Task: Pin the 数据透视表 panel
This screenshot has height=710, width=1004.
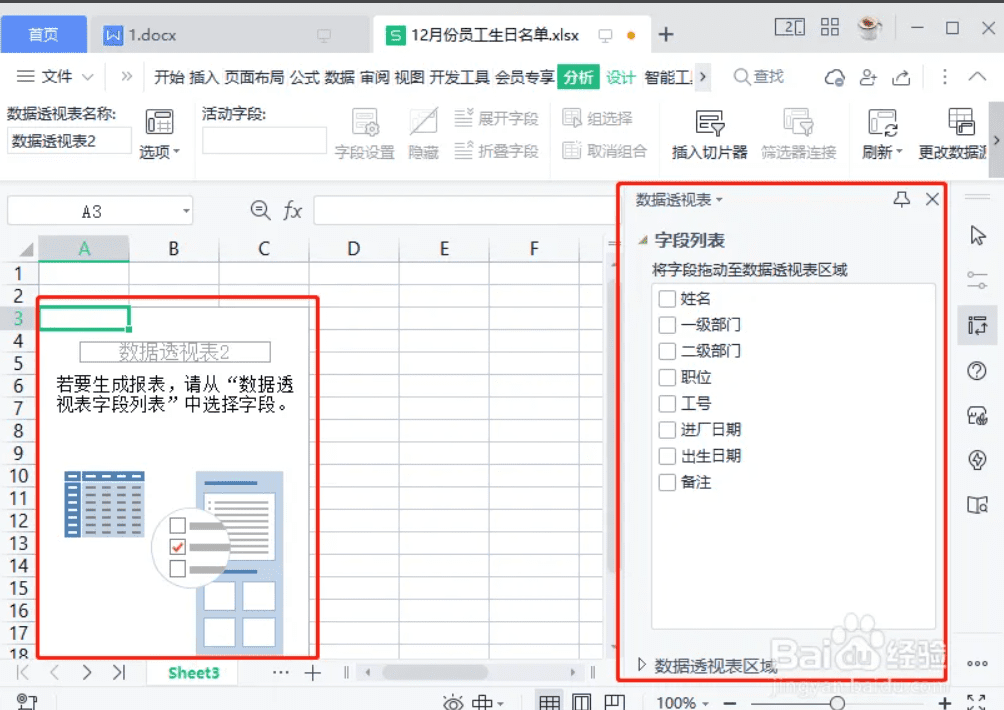Action: (902, 199)
